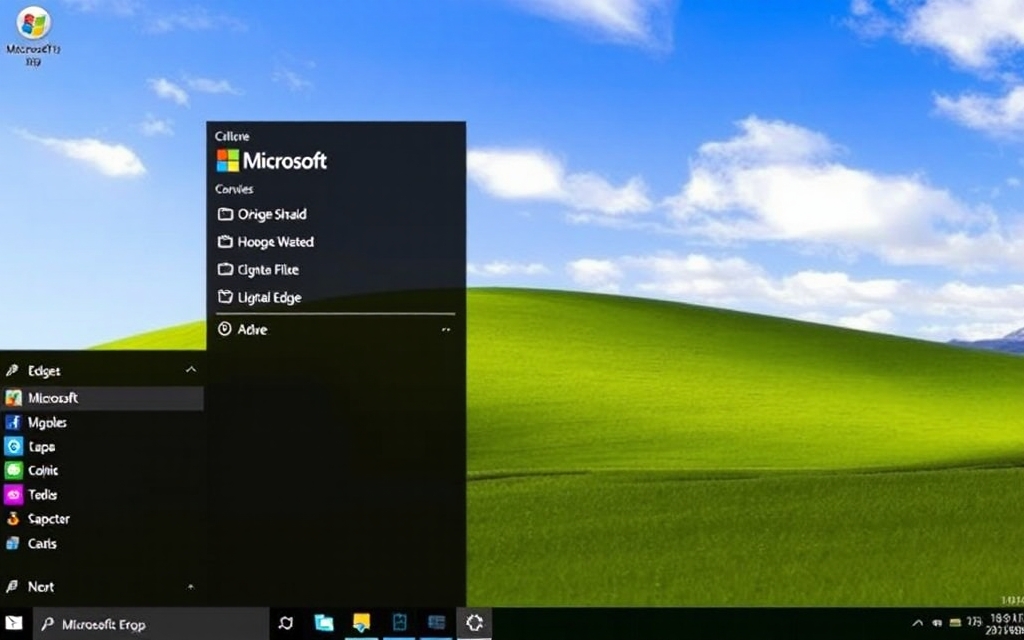Image resolution: width=1024 pixels, height=640 pixels.
Task: Open the clock and date in taskbar
Action: click(1006, 624)
